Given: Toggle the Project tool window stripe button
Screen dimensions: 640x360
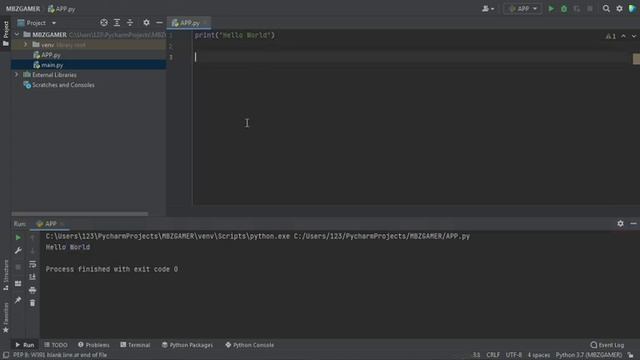Looking at the screenshot, I should tap(6, 33).
